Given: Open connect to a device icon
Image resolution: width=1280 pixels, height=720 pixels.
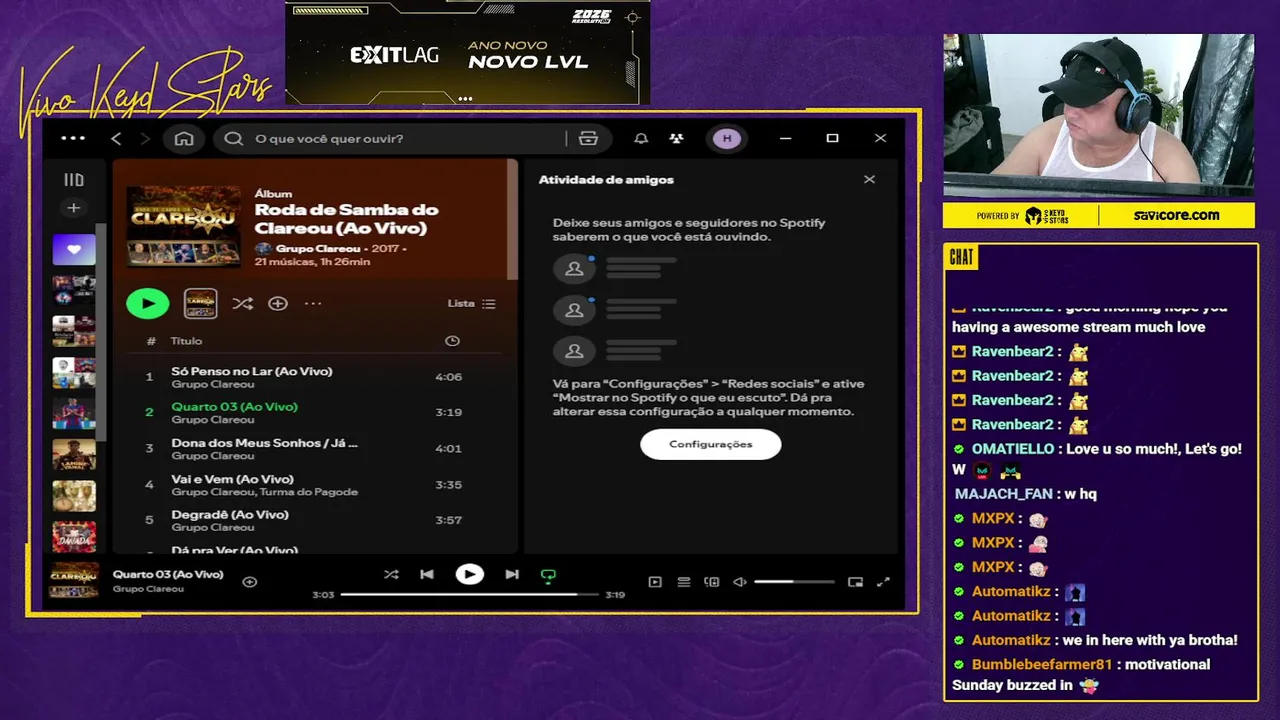Looking at the screenshot, I should coord(712,582).
